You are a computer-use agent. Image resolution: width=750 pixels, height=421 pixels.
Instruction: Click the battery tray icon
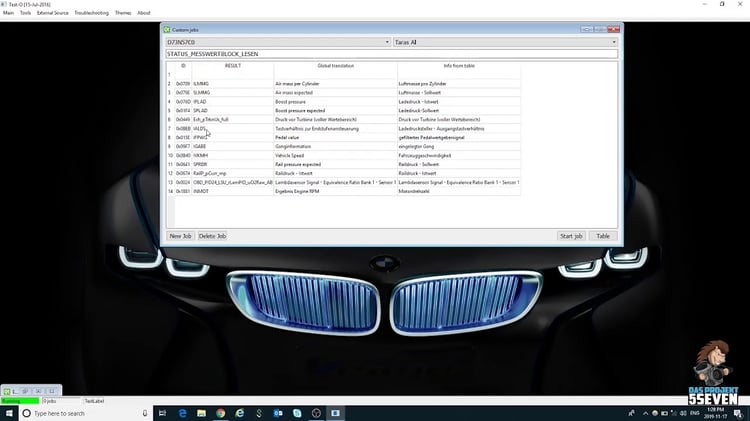(x=664, y=413)
